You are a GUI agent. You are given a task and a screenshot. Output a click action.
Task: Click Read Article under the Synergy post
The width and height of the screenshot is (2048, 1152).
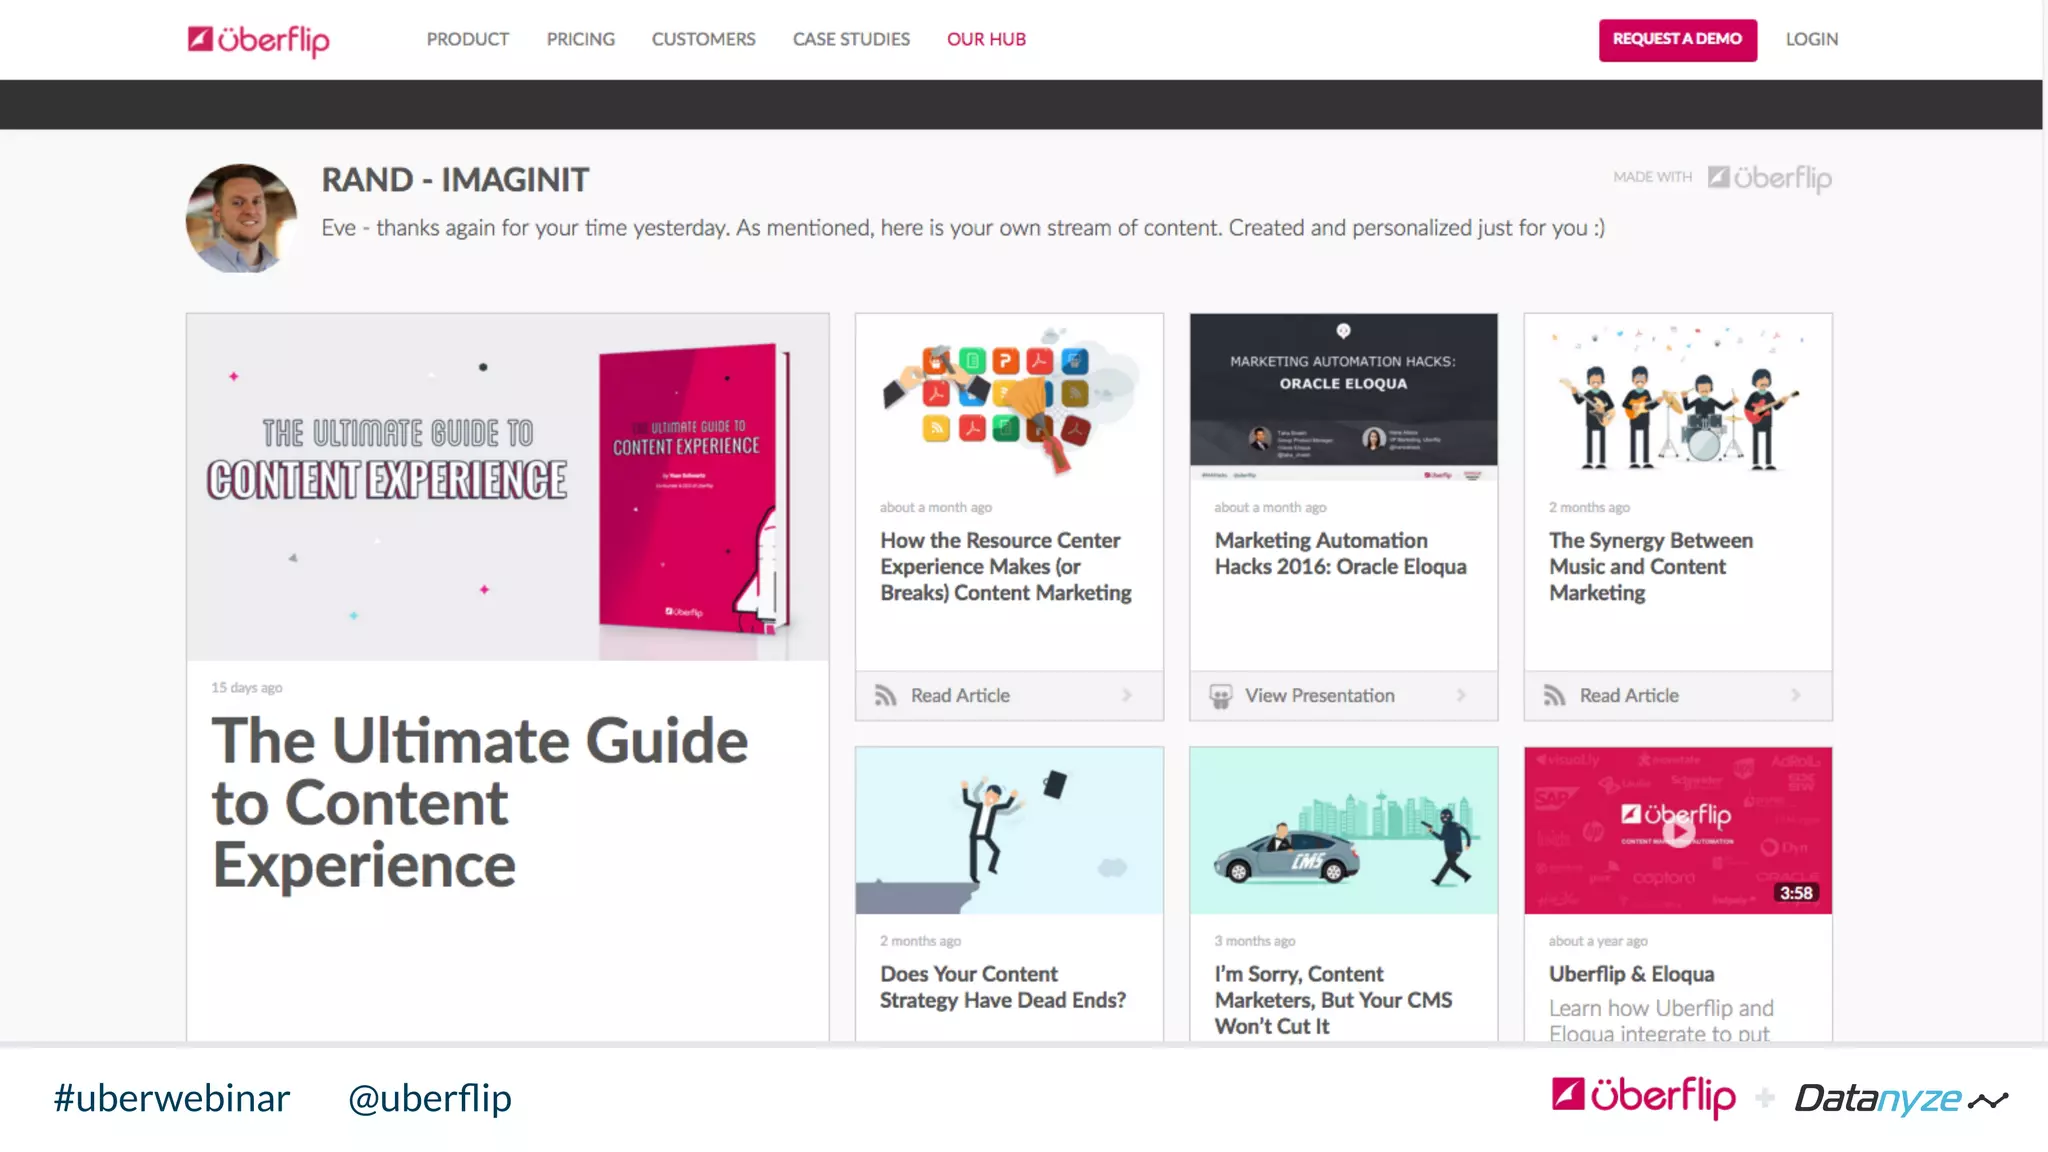(x=1629, y=695)
